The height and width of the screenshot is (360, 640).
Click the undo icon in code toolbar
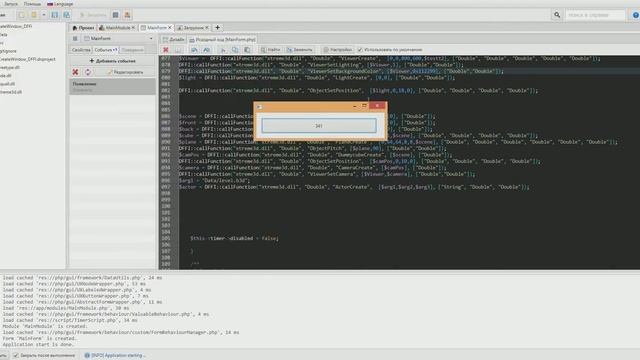click(194, 50)
